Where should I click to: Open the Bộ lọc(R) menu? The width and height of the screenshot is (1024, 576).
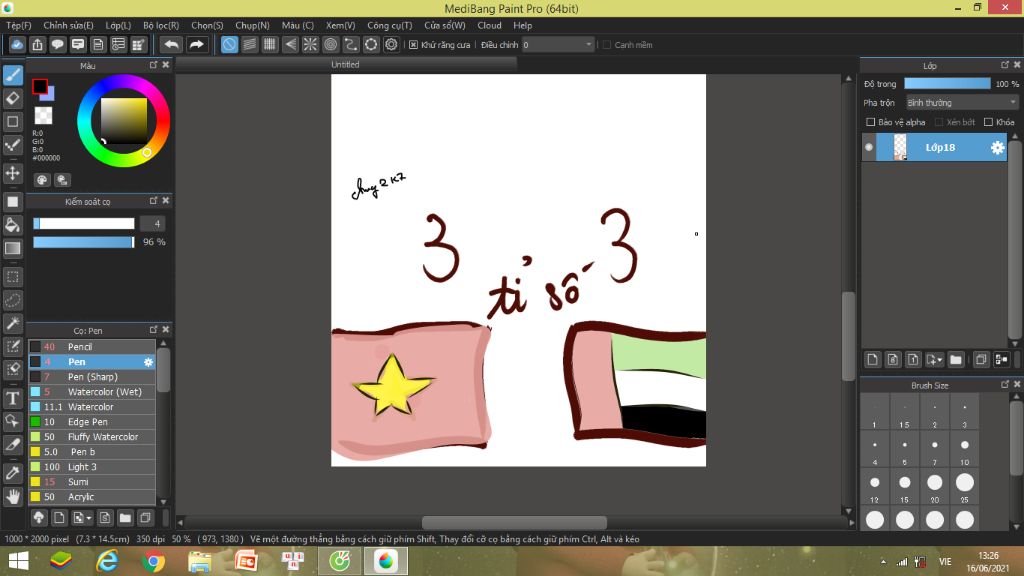[x=161, y=25]
